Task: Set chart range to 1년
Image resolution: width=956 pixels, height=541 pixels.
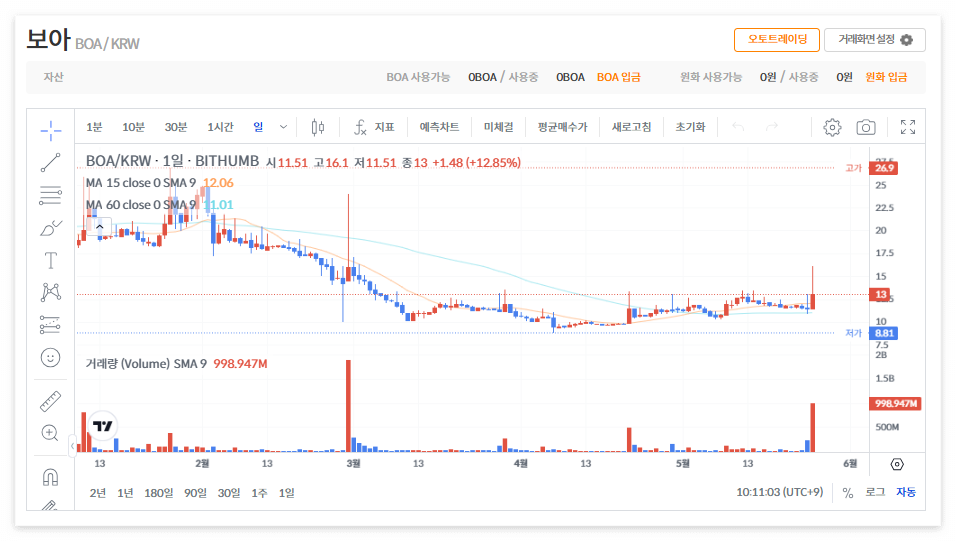Action: 125,493
